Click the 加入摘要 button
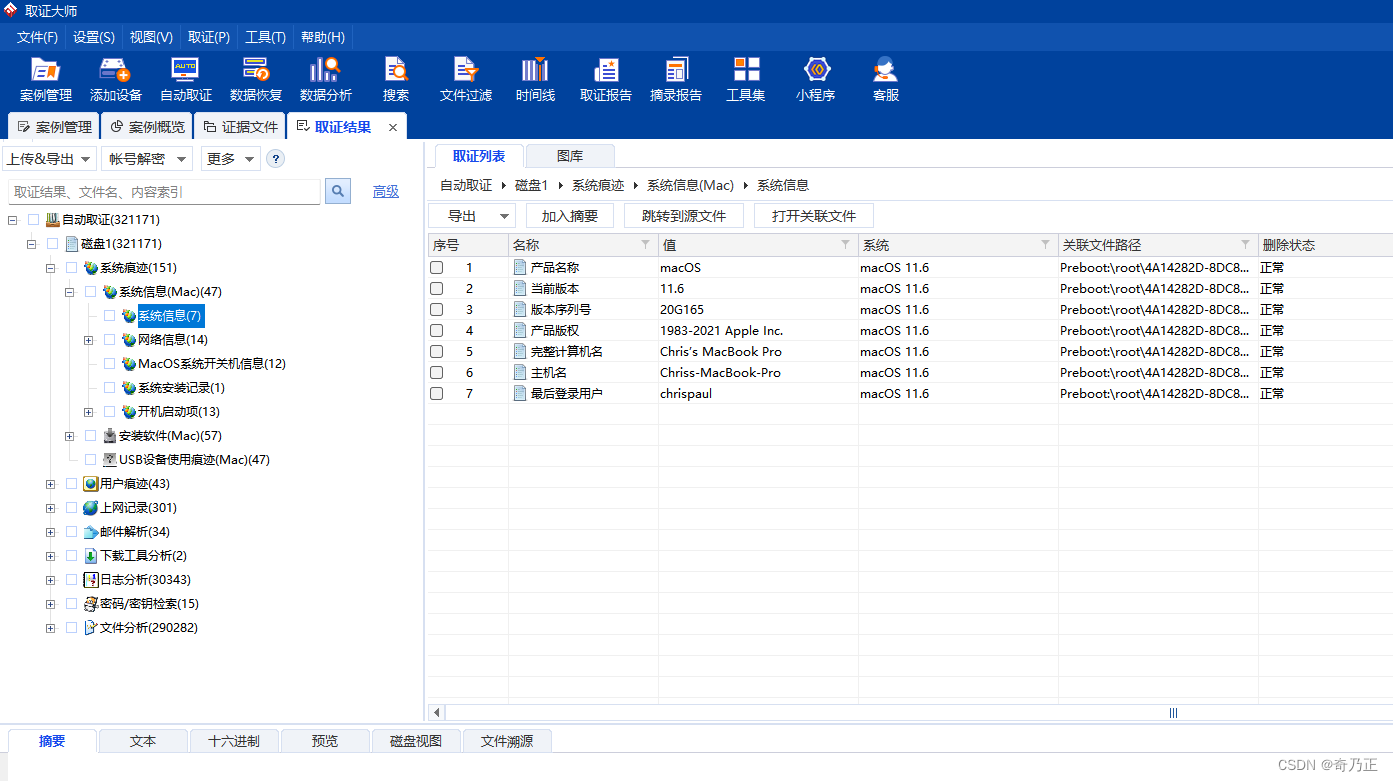 pos(570,216)
